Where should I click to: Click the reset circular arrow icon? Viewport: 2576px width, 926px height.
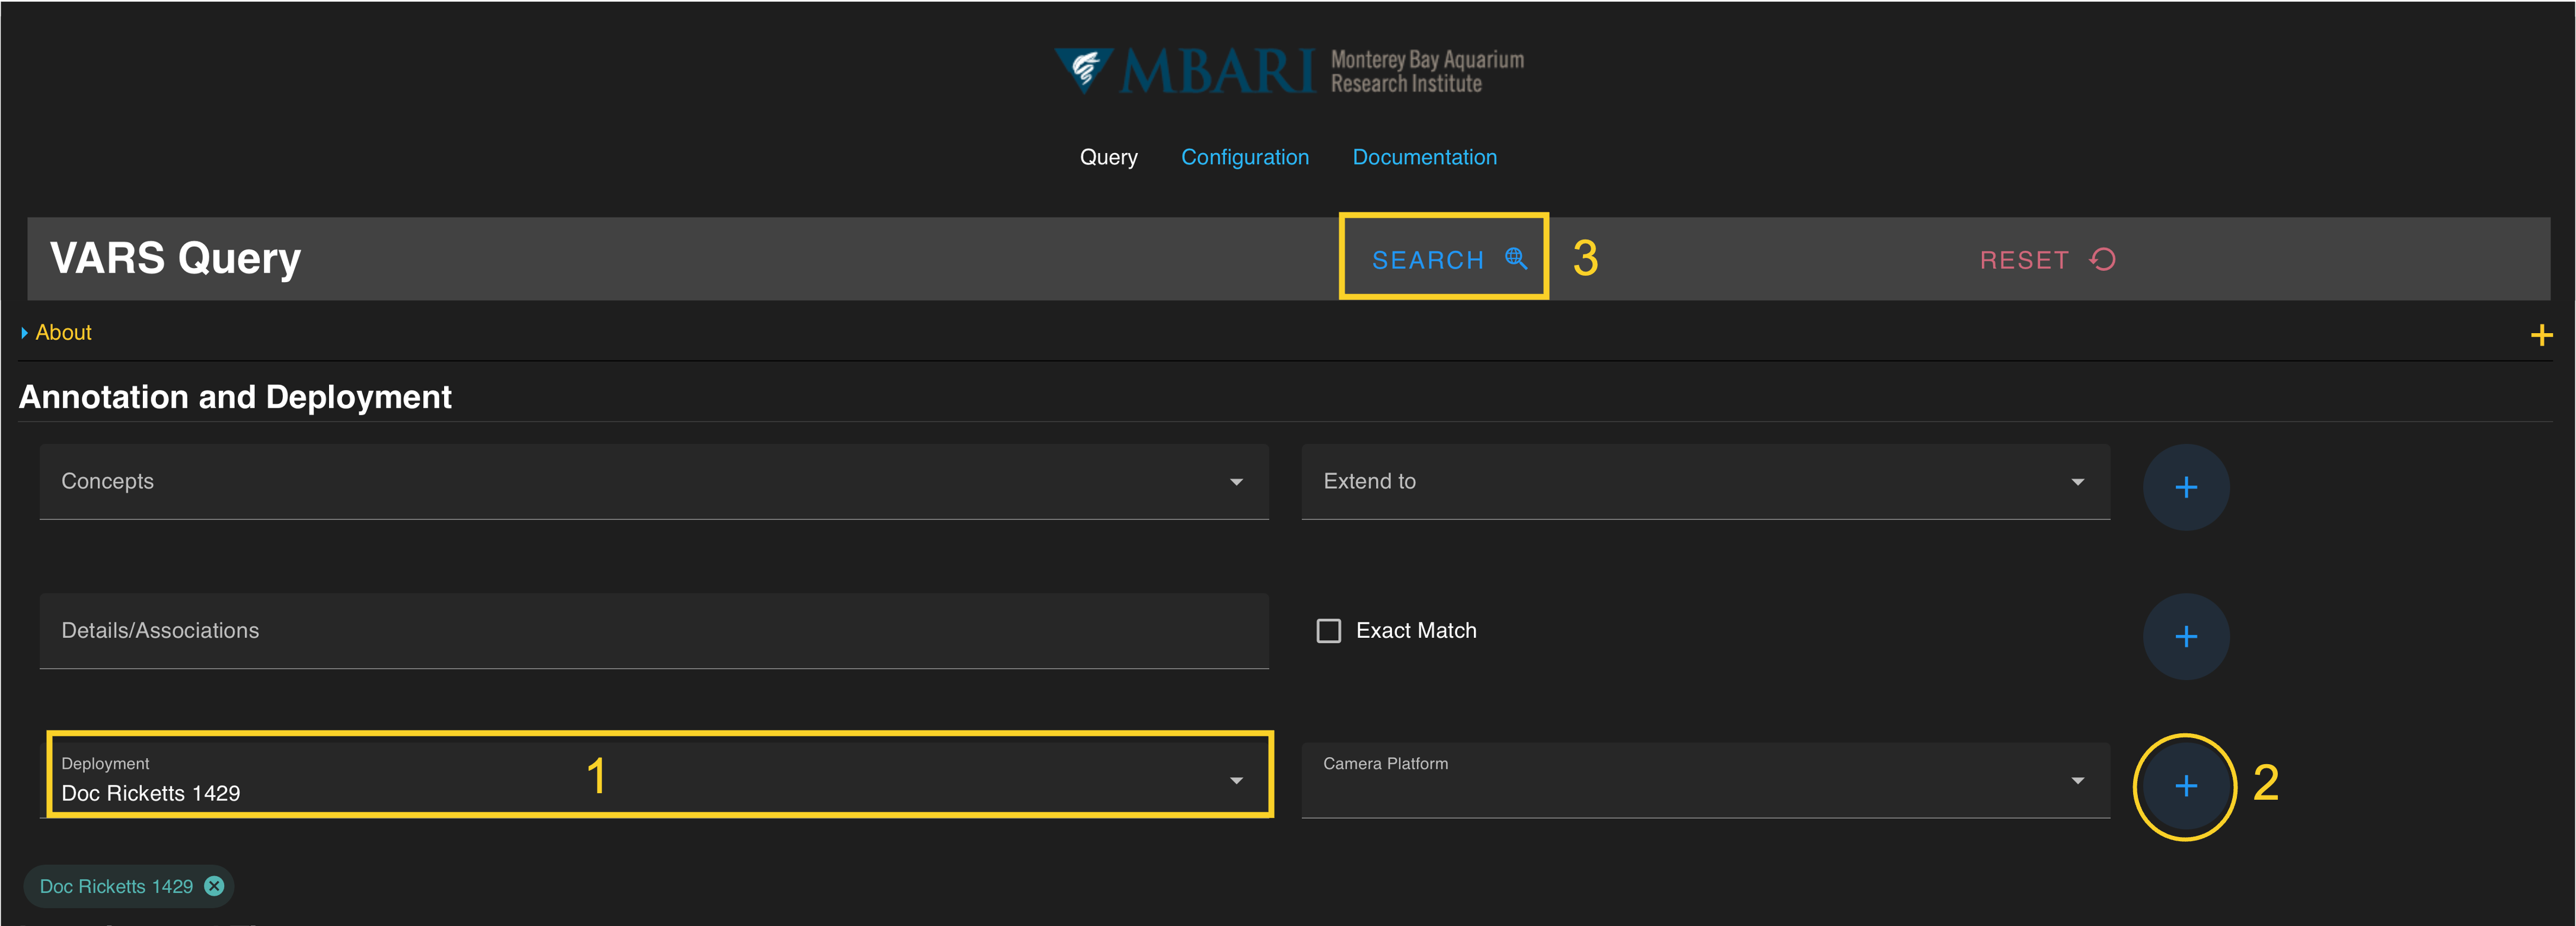coord(2102,260)
